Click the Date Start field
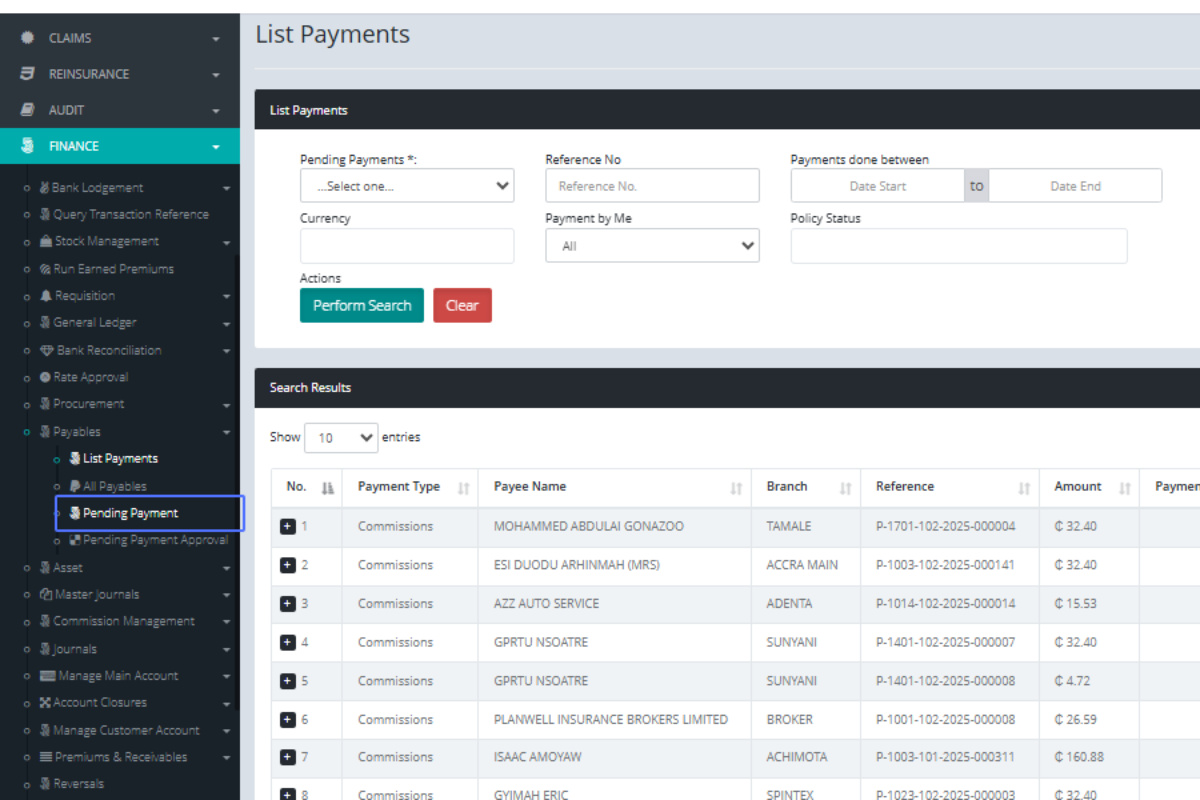Image resolution: width=1200 pixels, height=800 pixels. tap(877, 186)
